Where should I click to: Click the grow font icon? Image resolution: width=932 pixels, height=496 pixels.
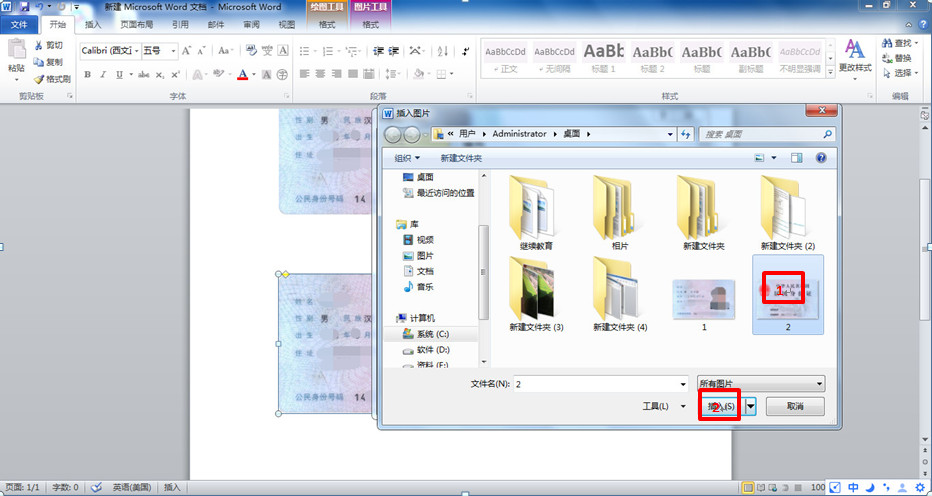click(187, 51)
